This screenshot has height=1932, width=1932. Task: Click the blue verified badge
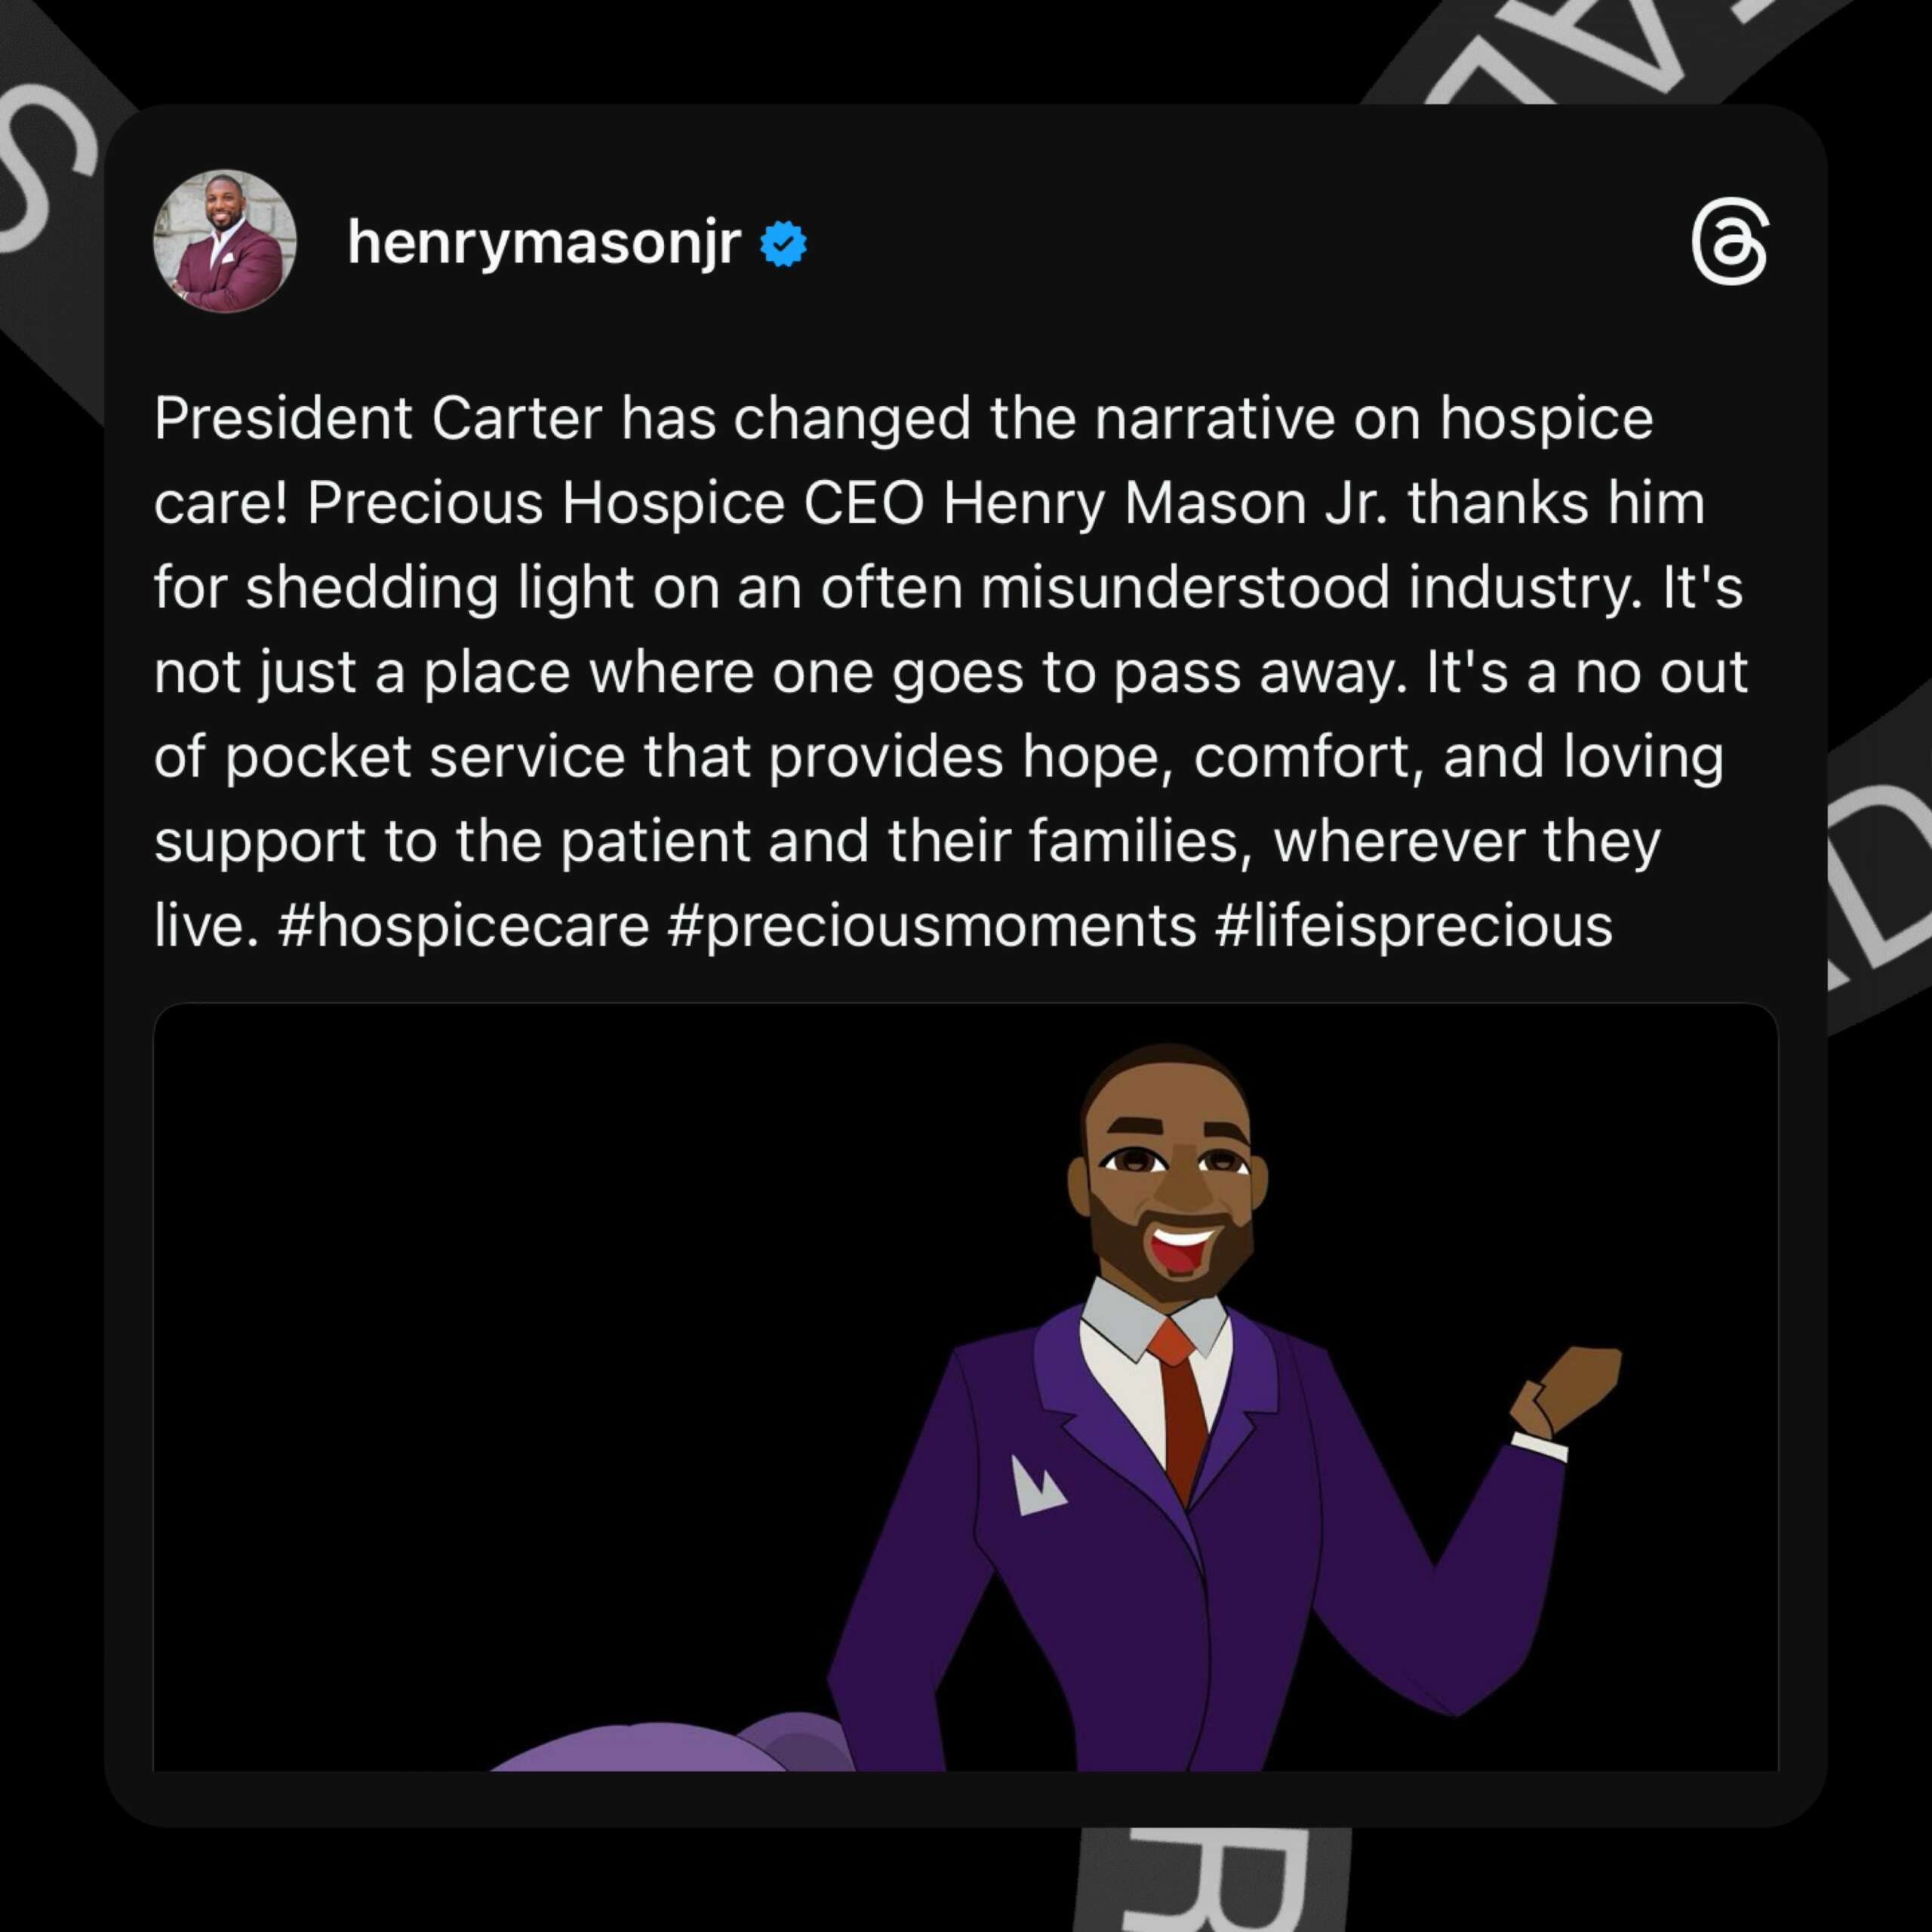pyautogui.click(x=783, y=244)
